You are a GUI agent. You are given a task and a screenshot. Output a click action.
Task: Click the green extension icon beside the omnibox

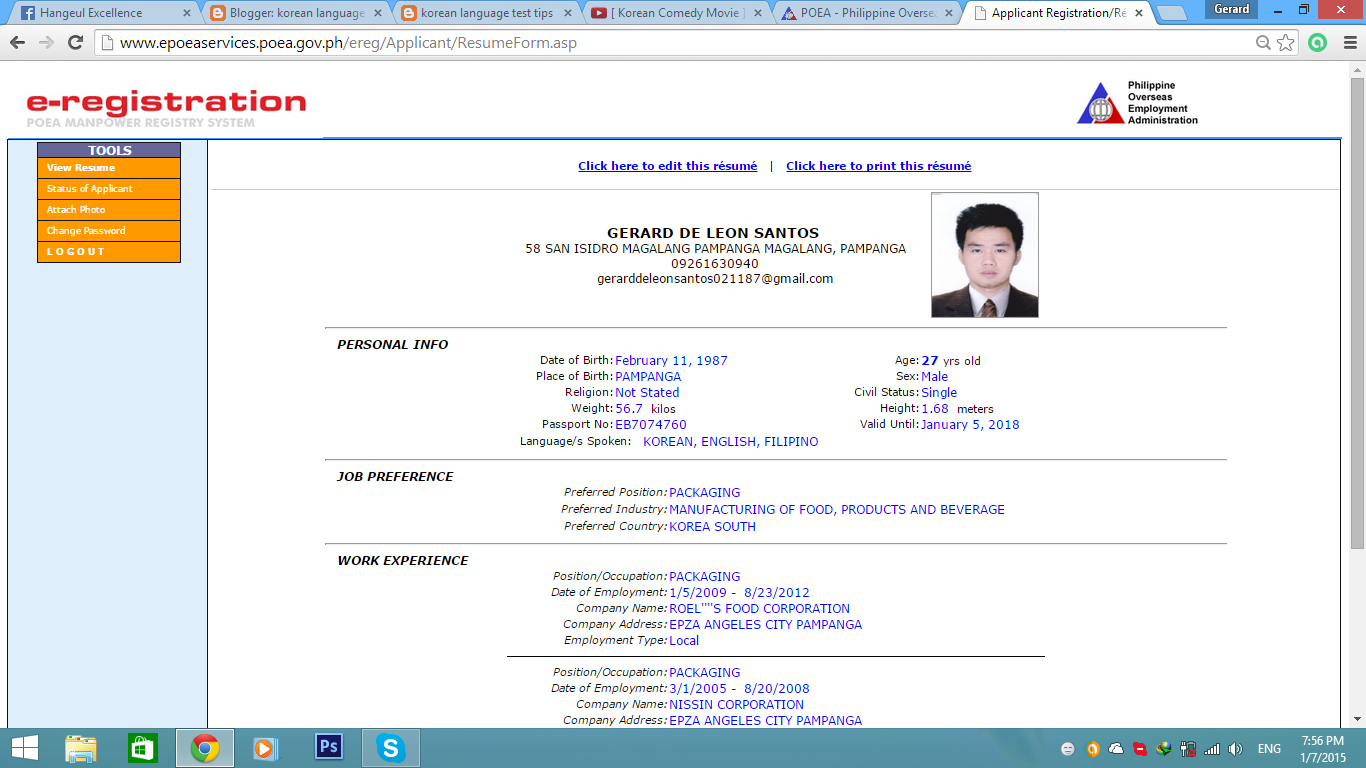(x=1318, y=42)
